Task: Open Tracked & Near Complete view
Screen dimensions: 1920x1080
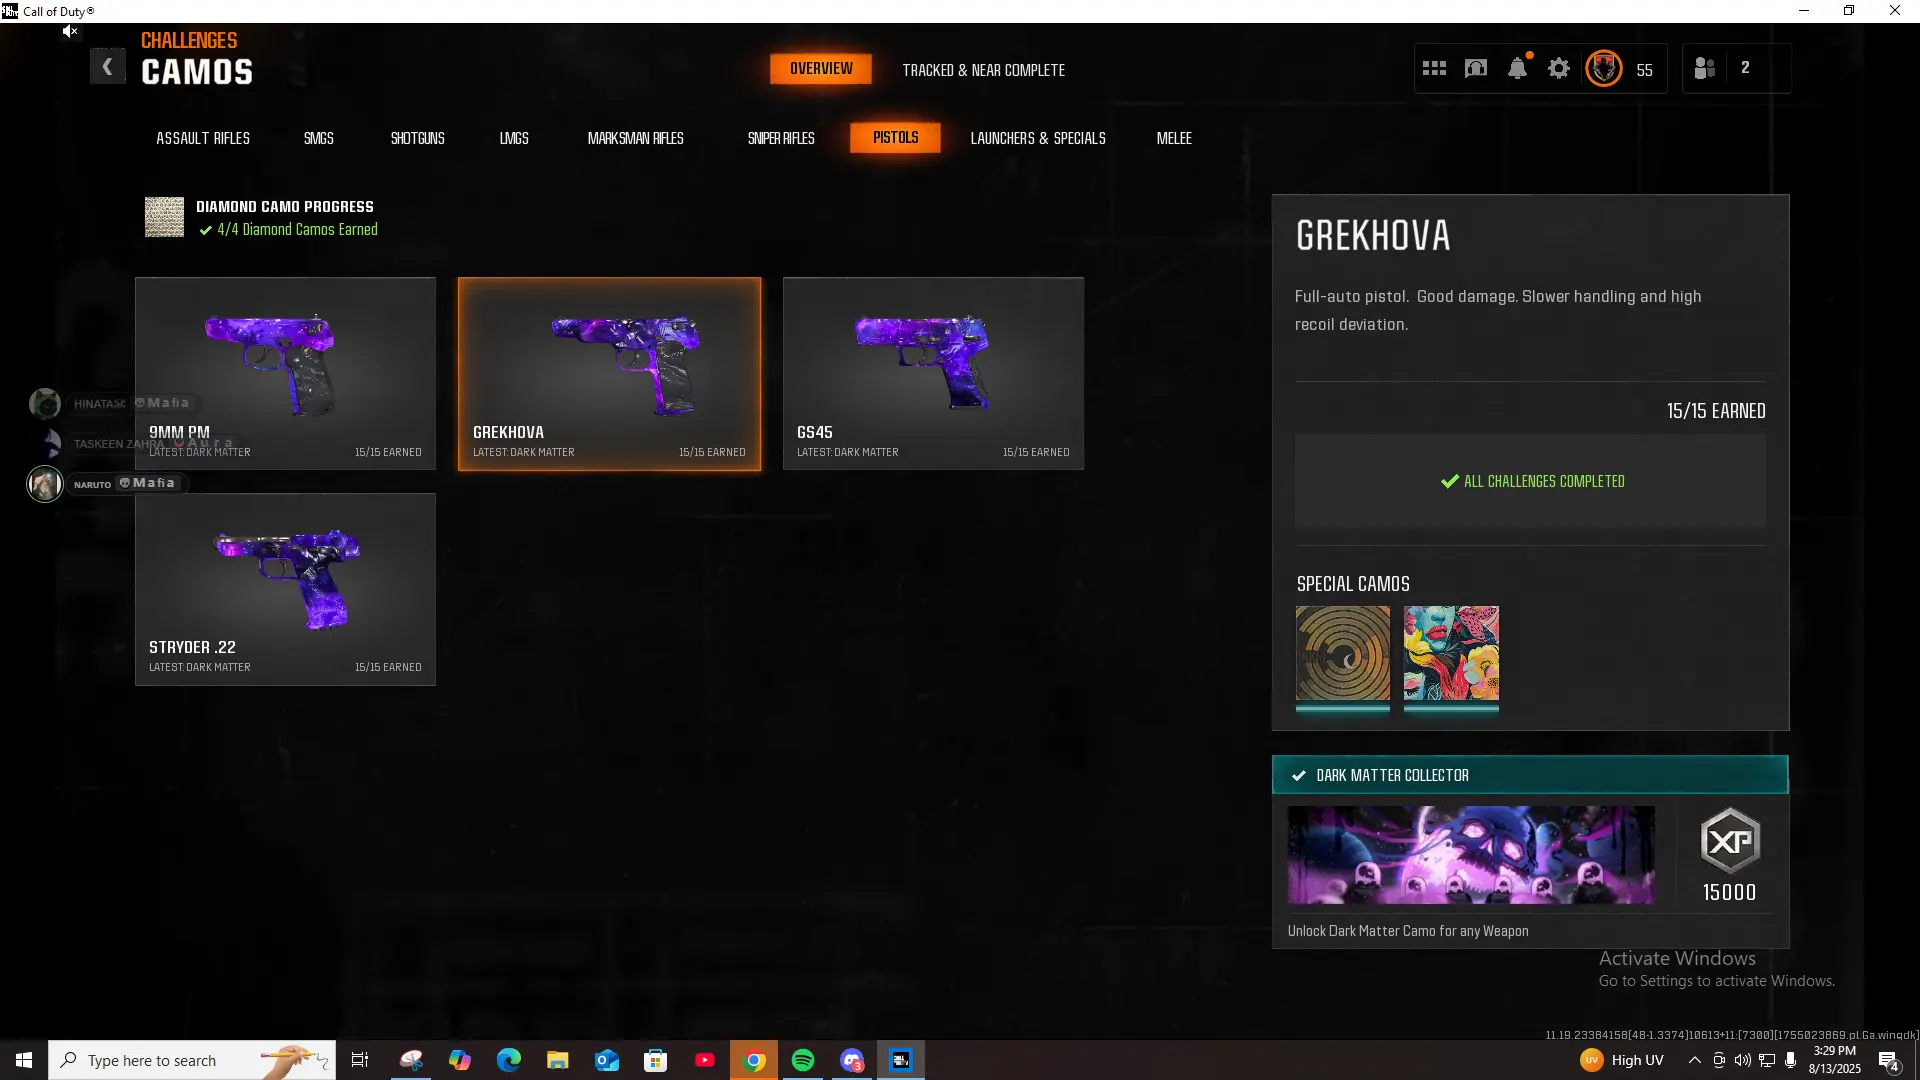Action: (983, 70)
